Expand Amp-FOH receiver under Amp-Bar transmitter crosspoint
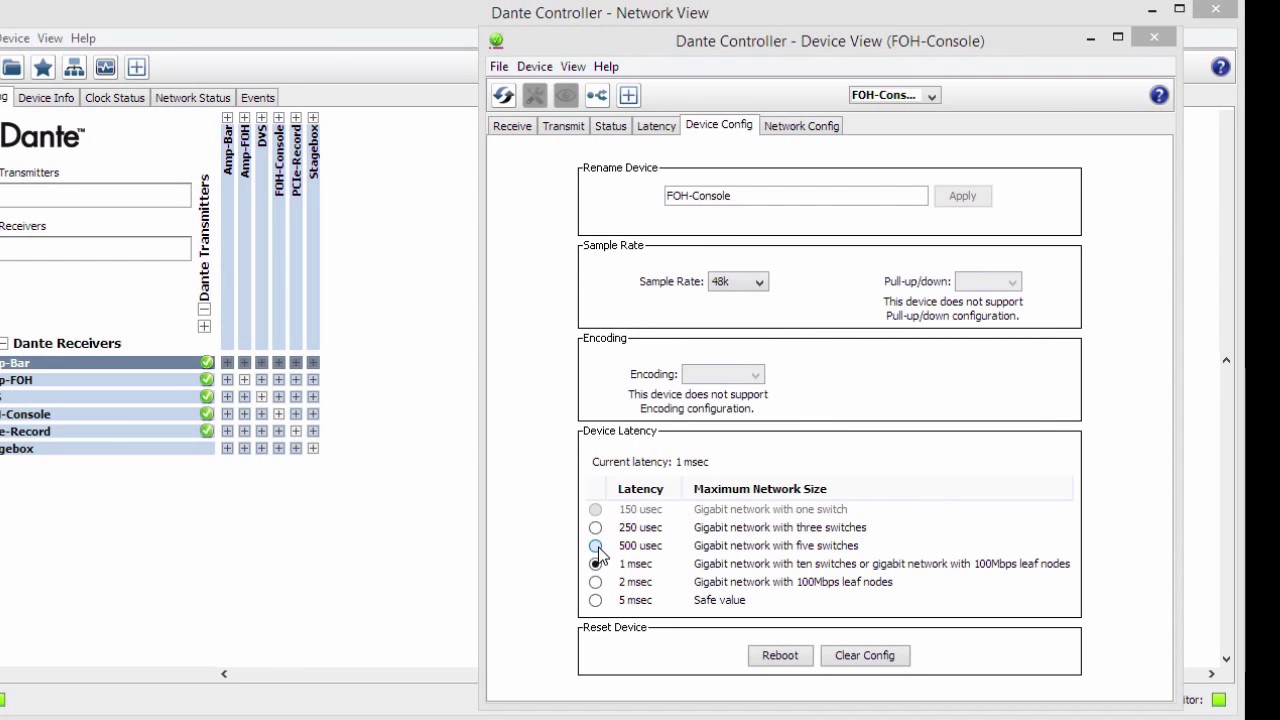Screen dimensions: 1280x720 pyautogui.click(x=227, y=379)
